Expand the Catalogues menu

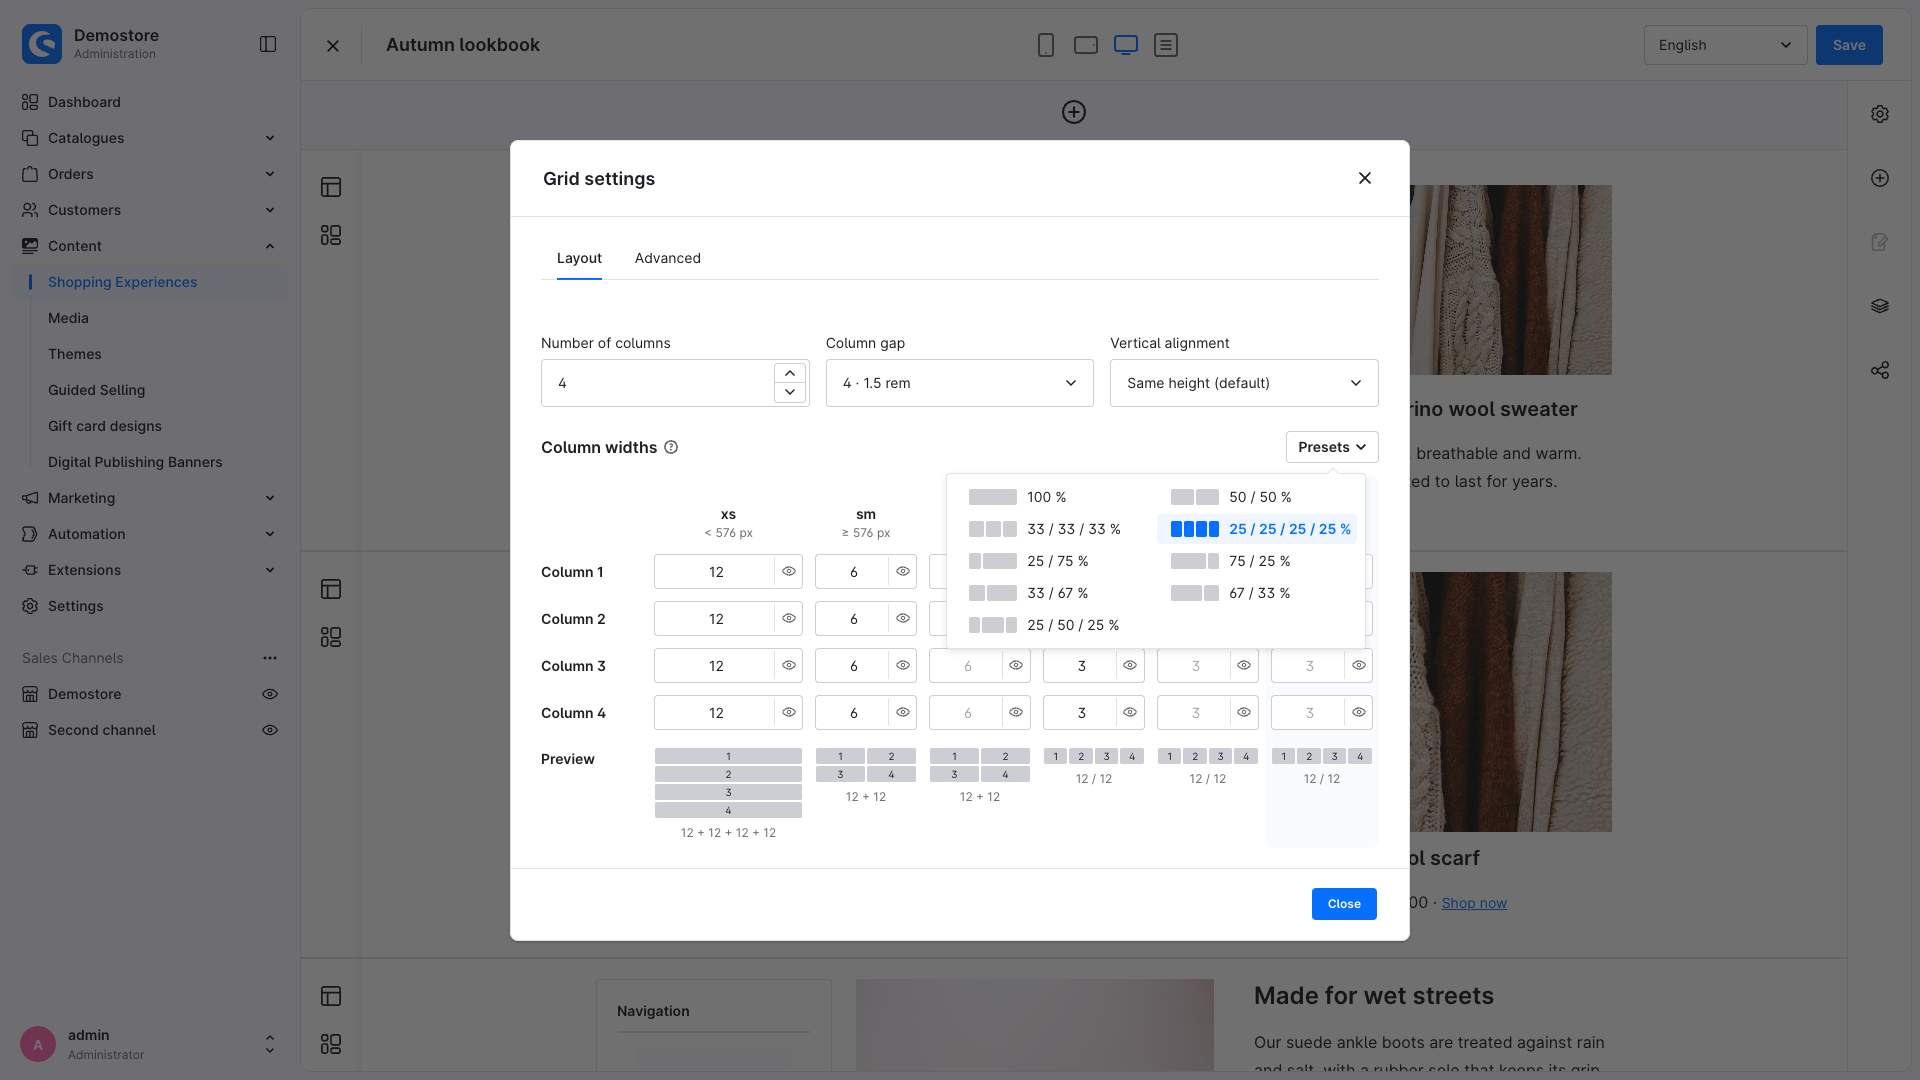tap(150, 138)
